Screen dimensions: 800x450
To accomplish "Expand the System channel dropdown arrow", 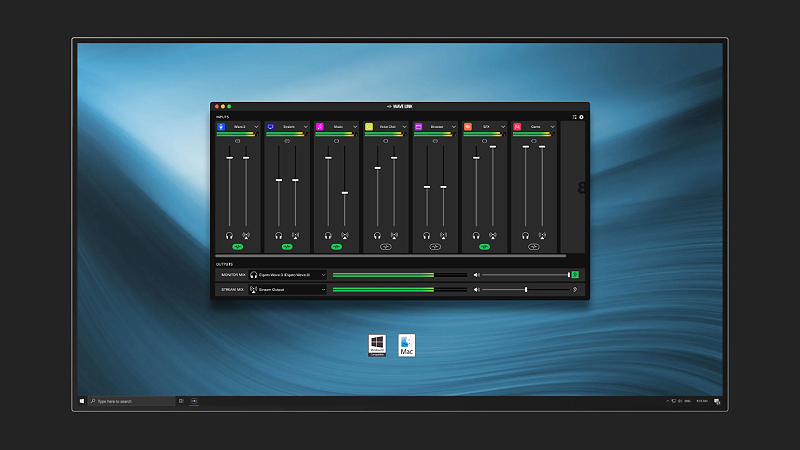I will (x=307, y=127).
